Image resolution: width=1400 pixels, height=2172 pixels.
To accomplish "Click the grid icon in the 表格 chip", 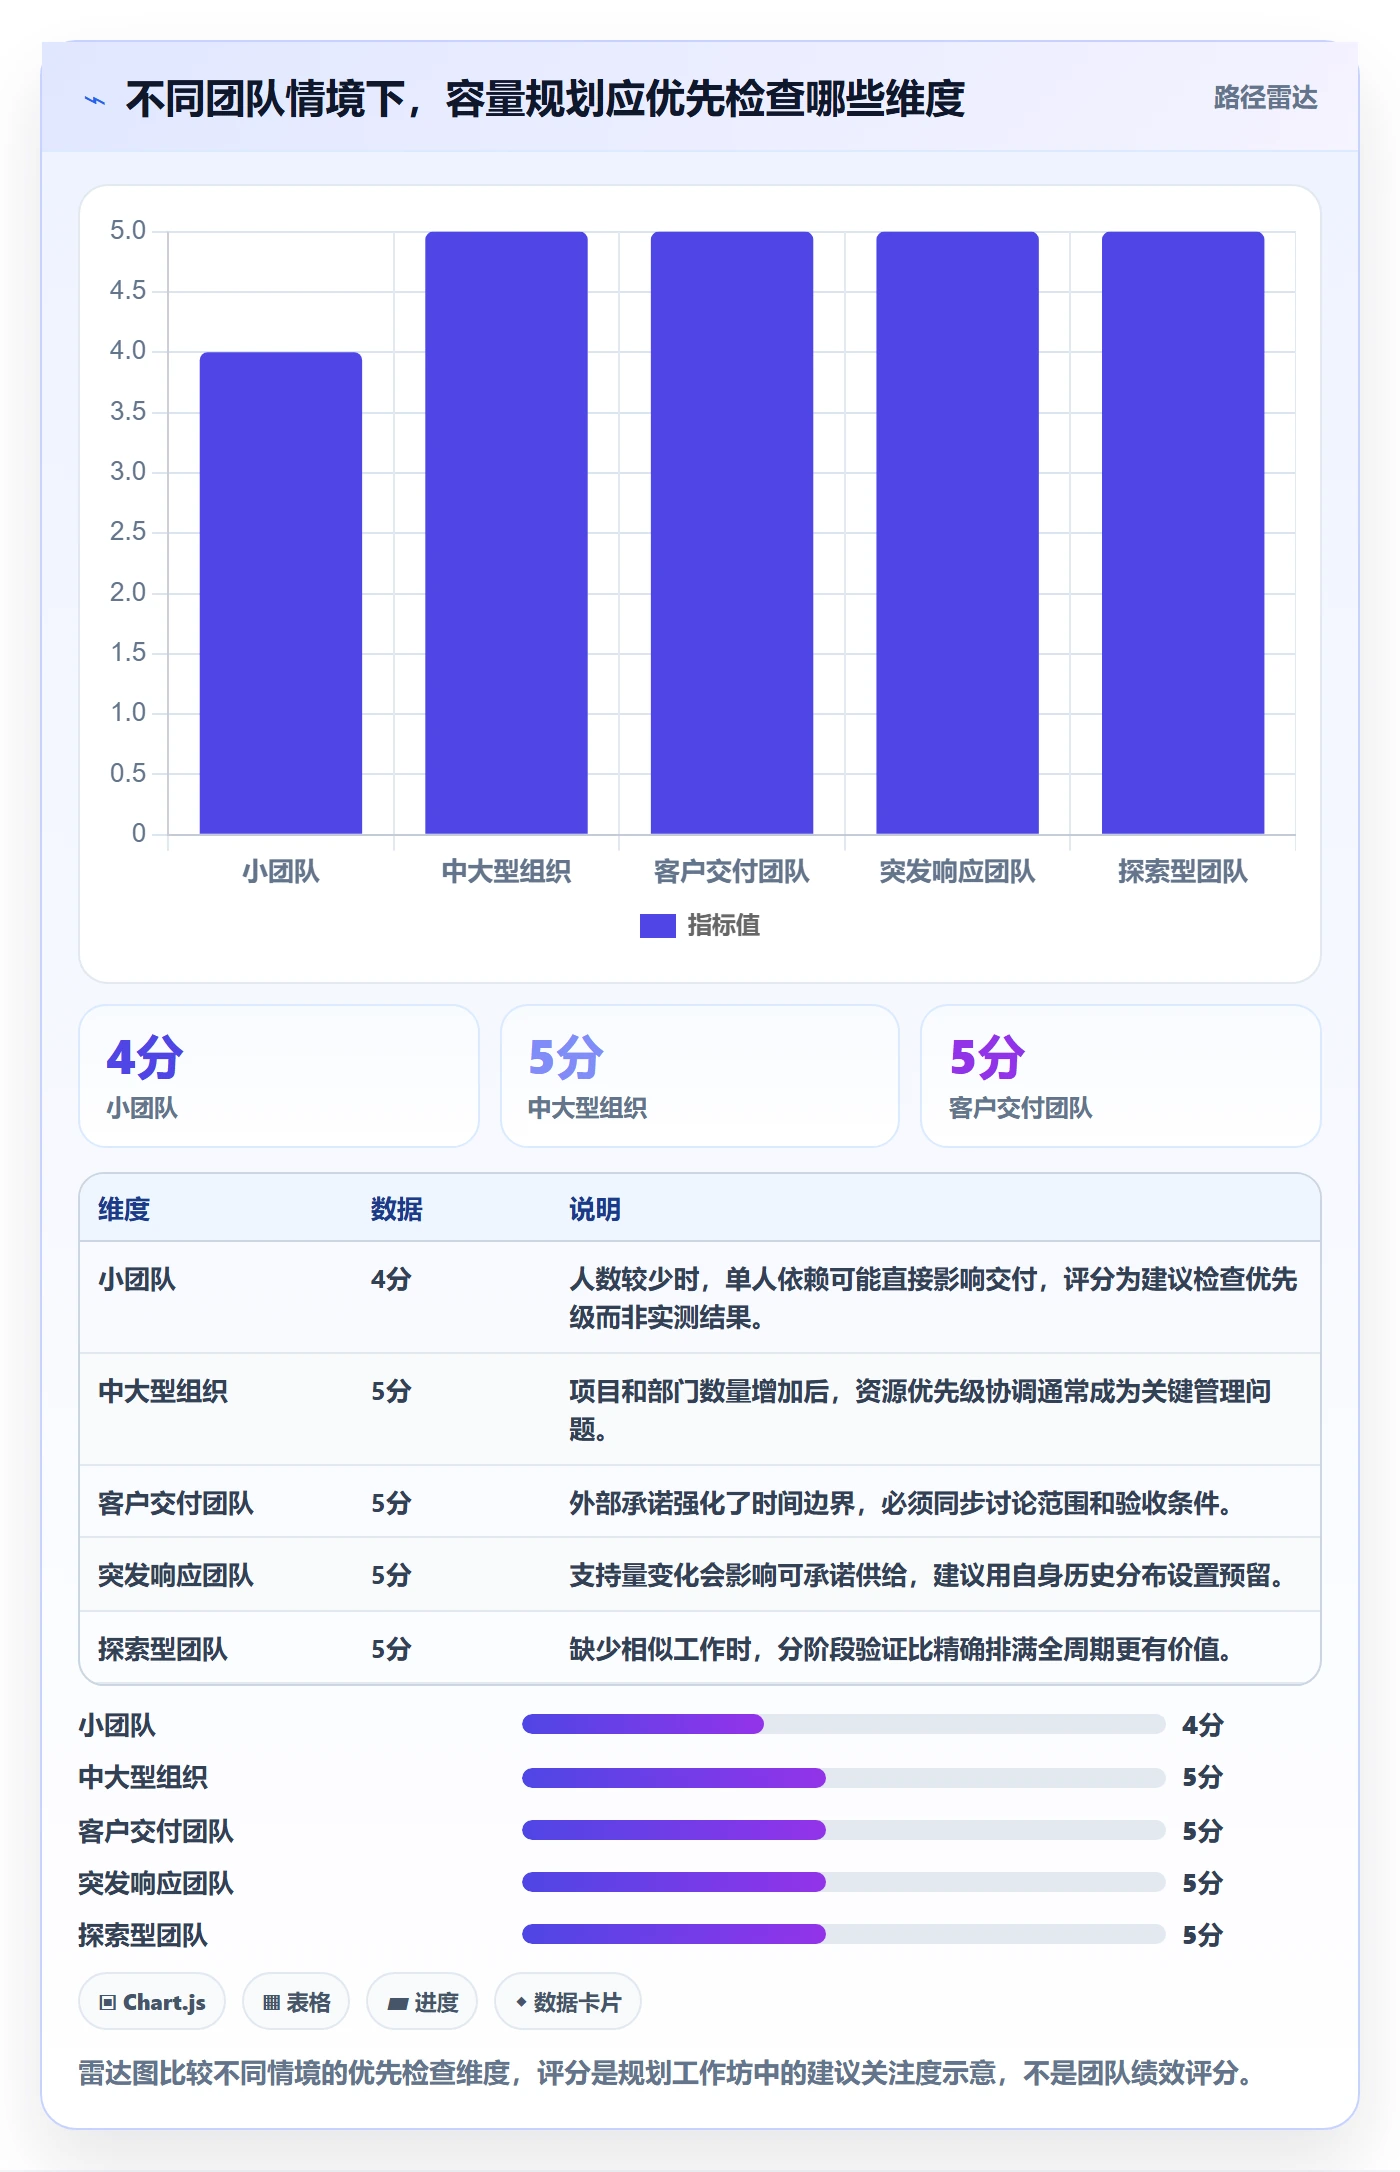I will tap(271, 2002).
